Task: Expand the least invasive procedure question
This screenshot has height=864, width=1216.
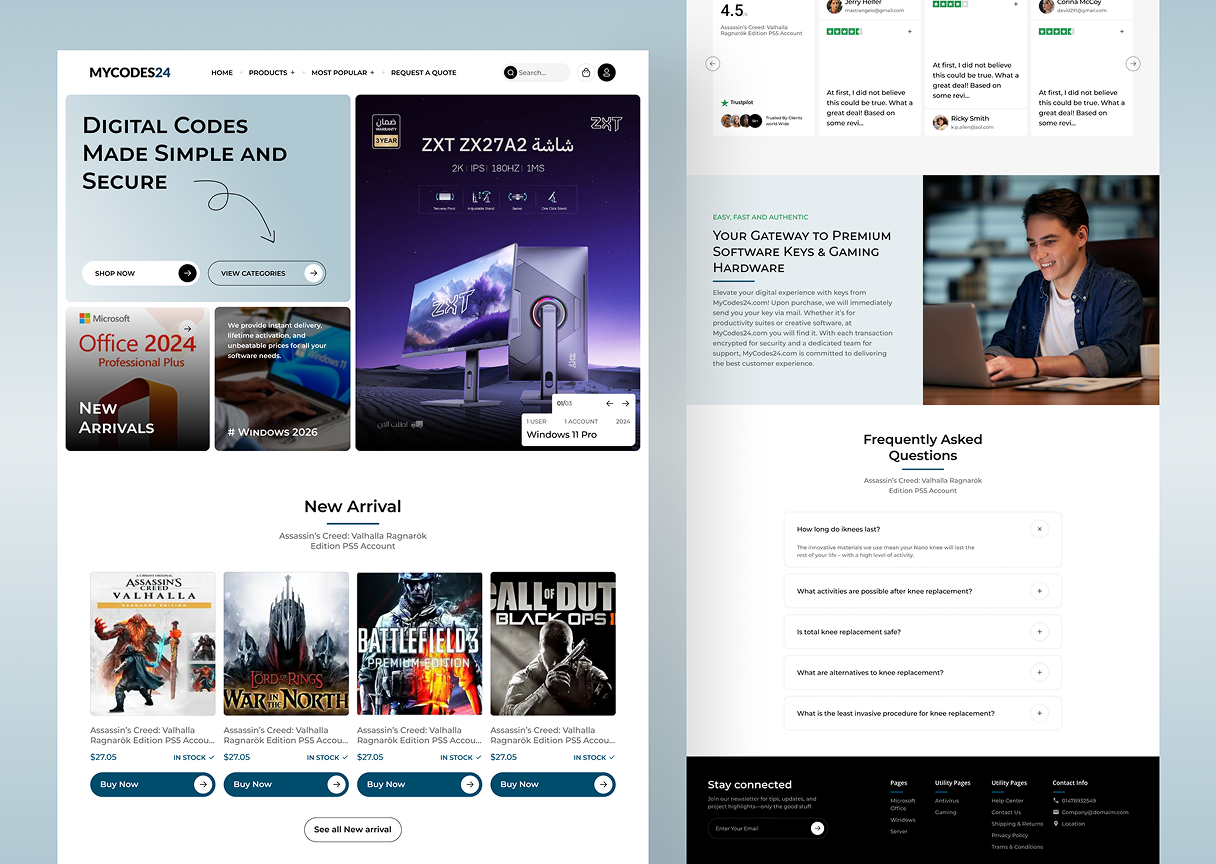Action: tap(1039, 713)
